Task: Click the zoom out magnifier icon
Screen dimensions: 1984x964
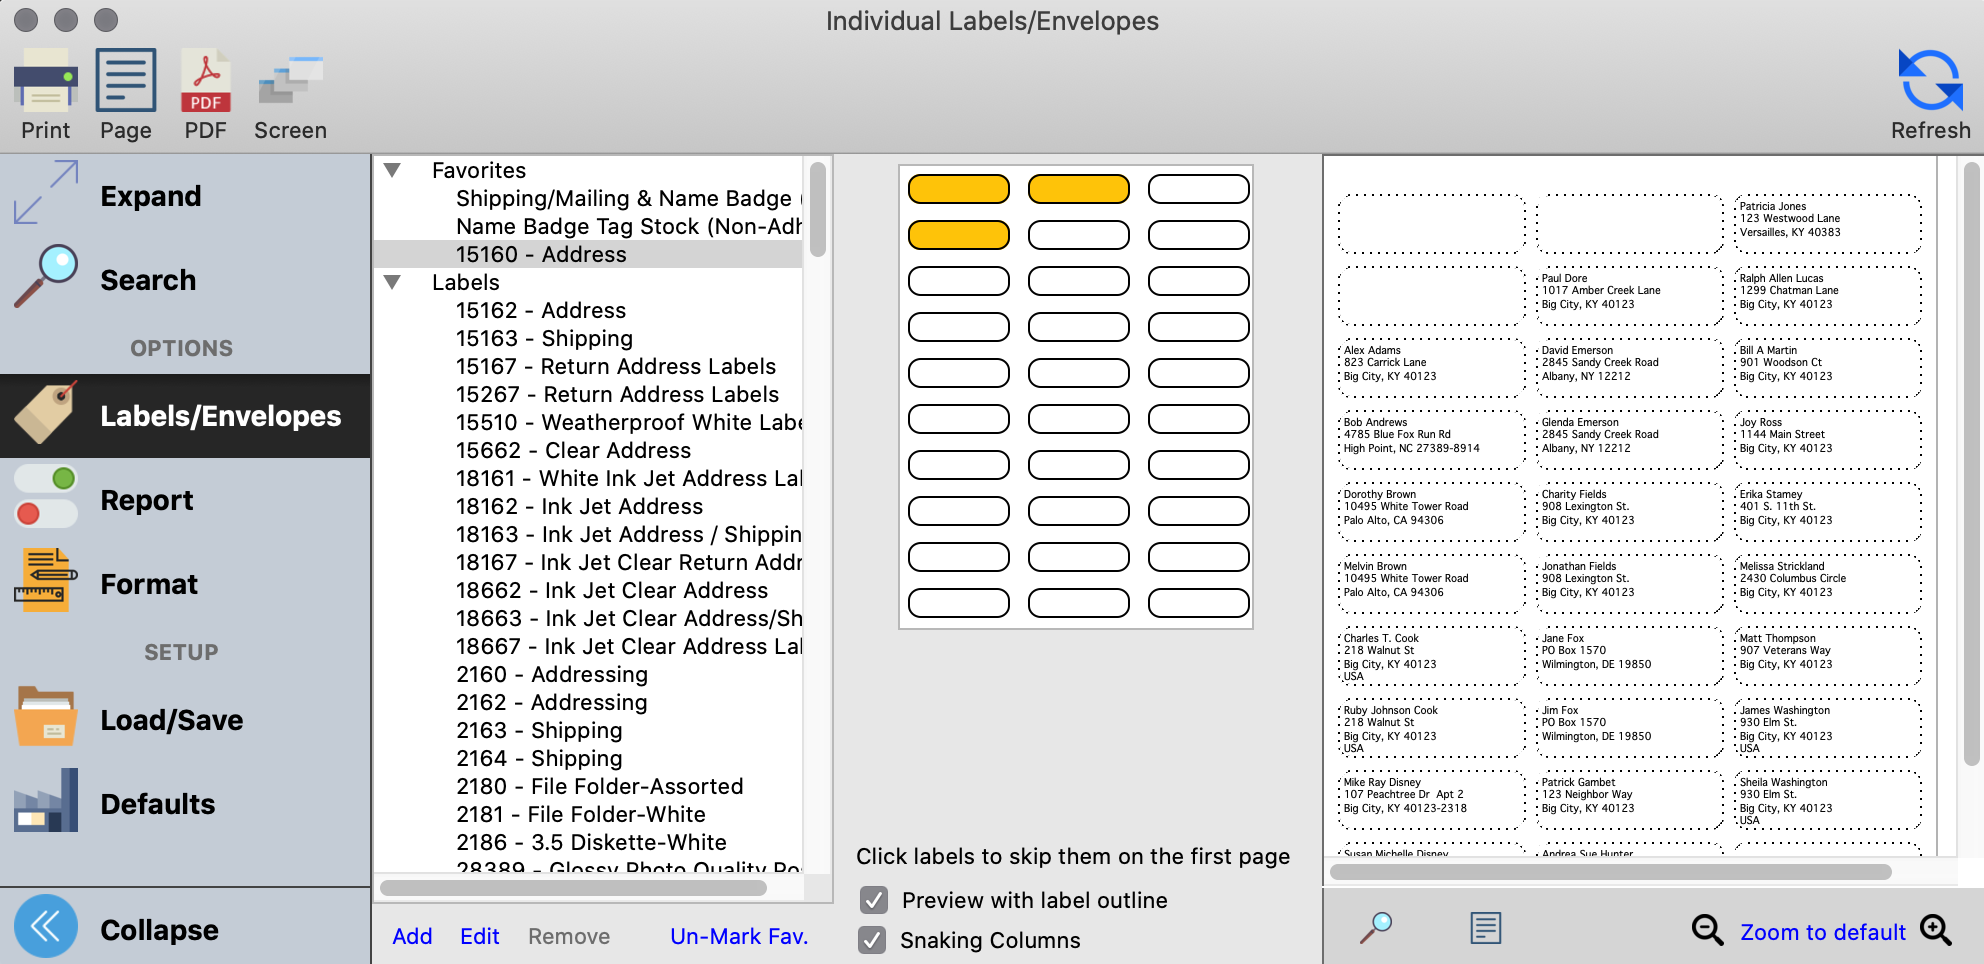Action: point(1707,930)
